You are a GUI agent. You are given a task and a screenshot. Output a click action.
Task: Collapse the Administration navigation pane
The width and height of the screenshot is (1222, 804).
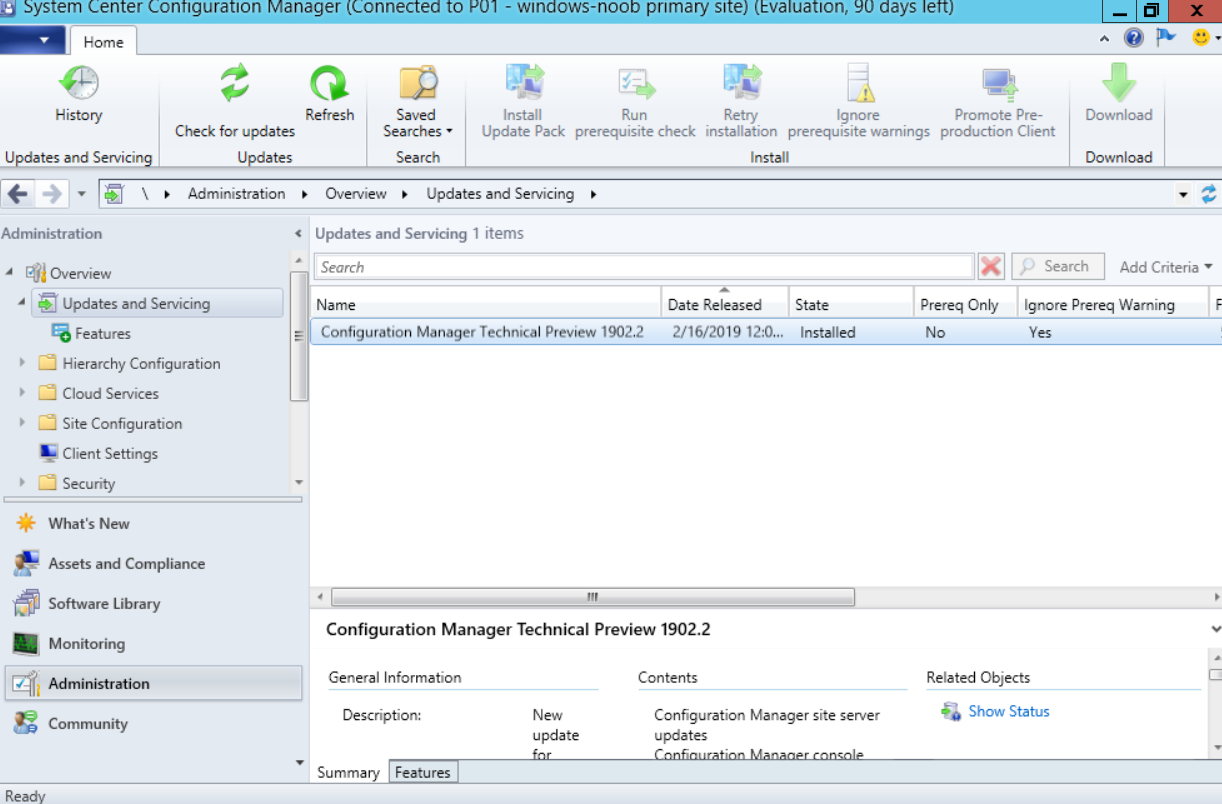click(297, 234)
